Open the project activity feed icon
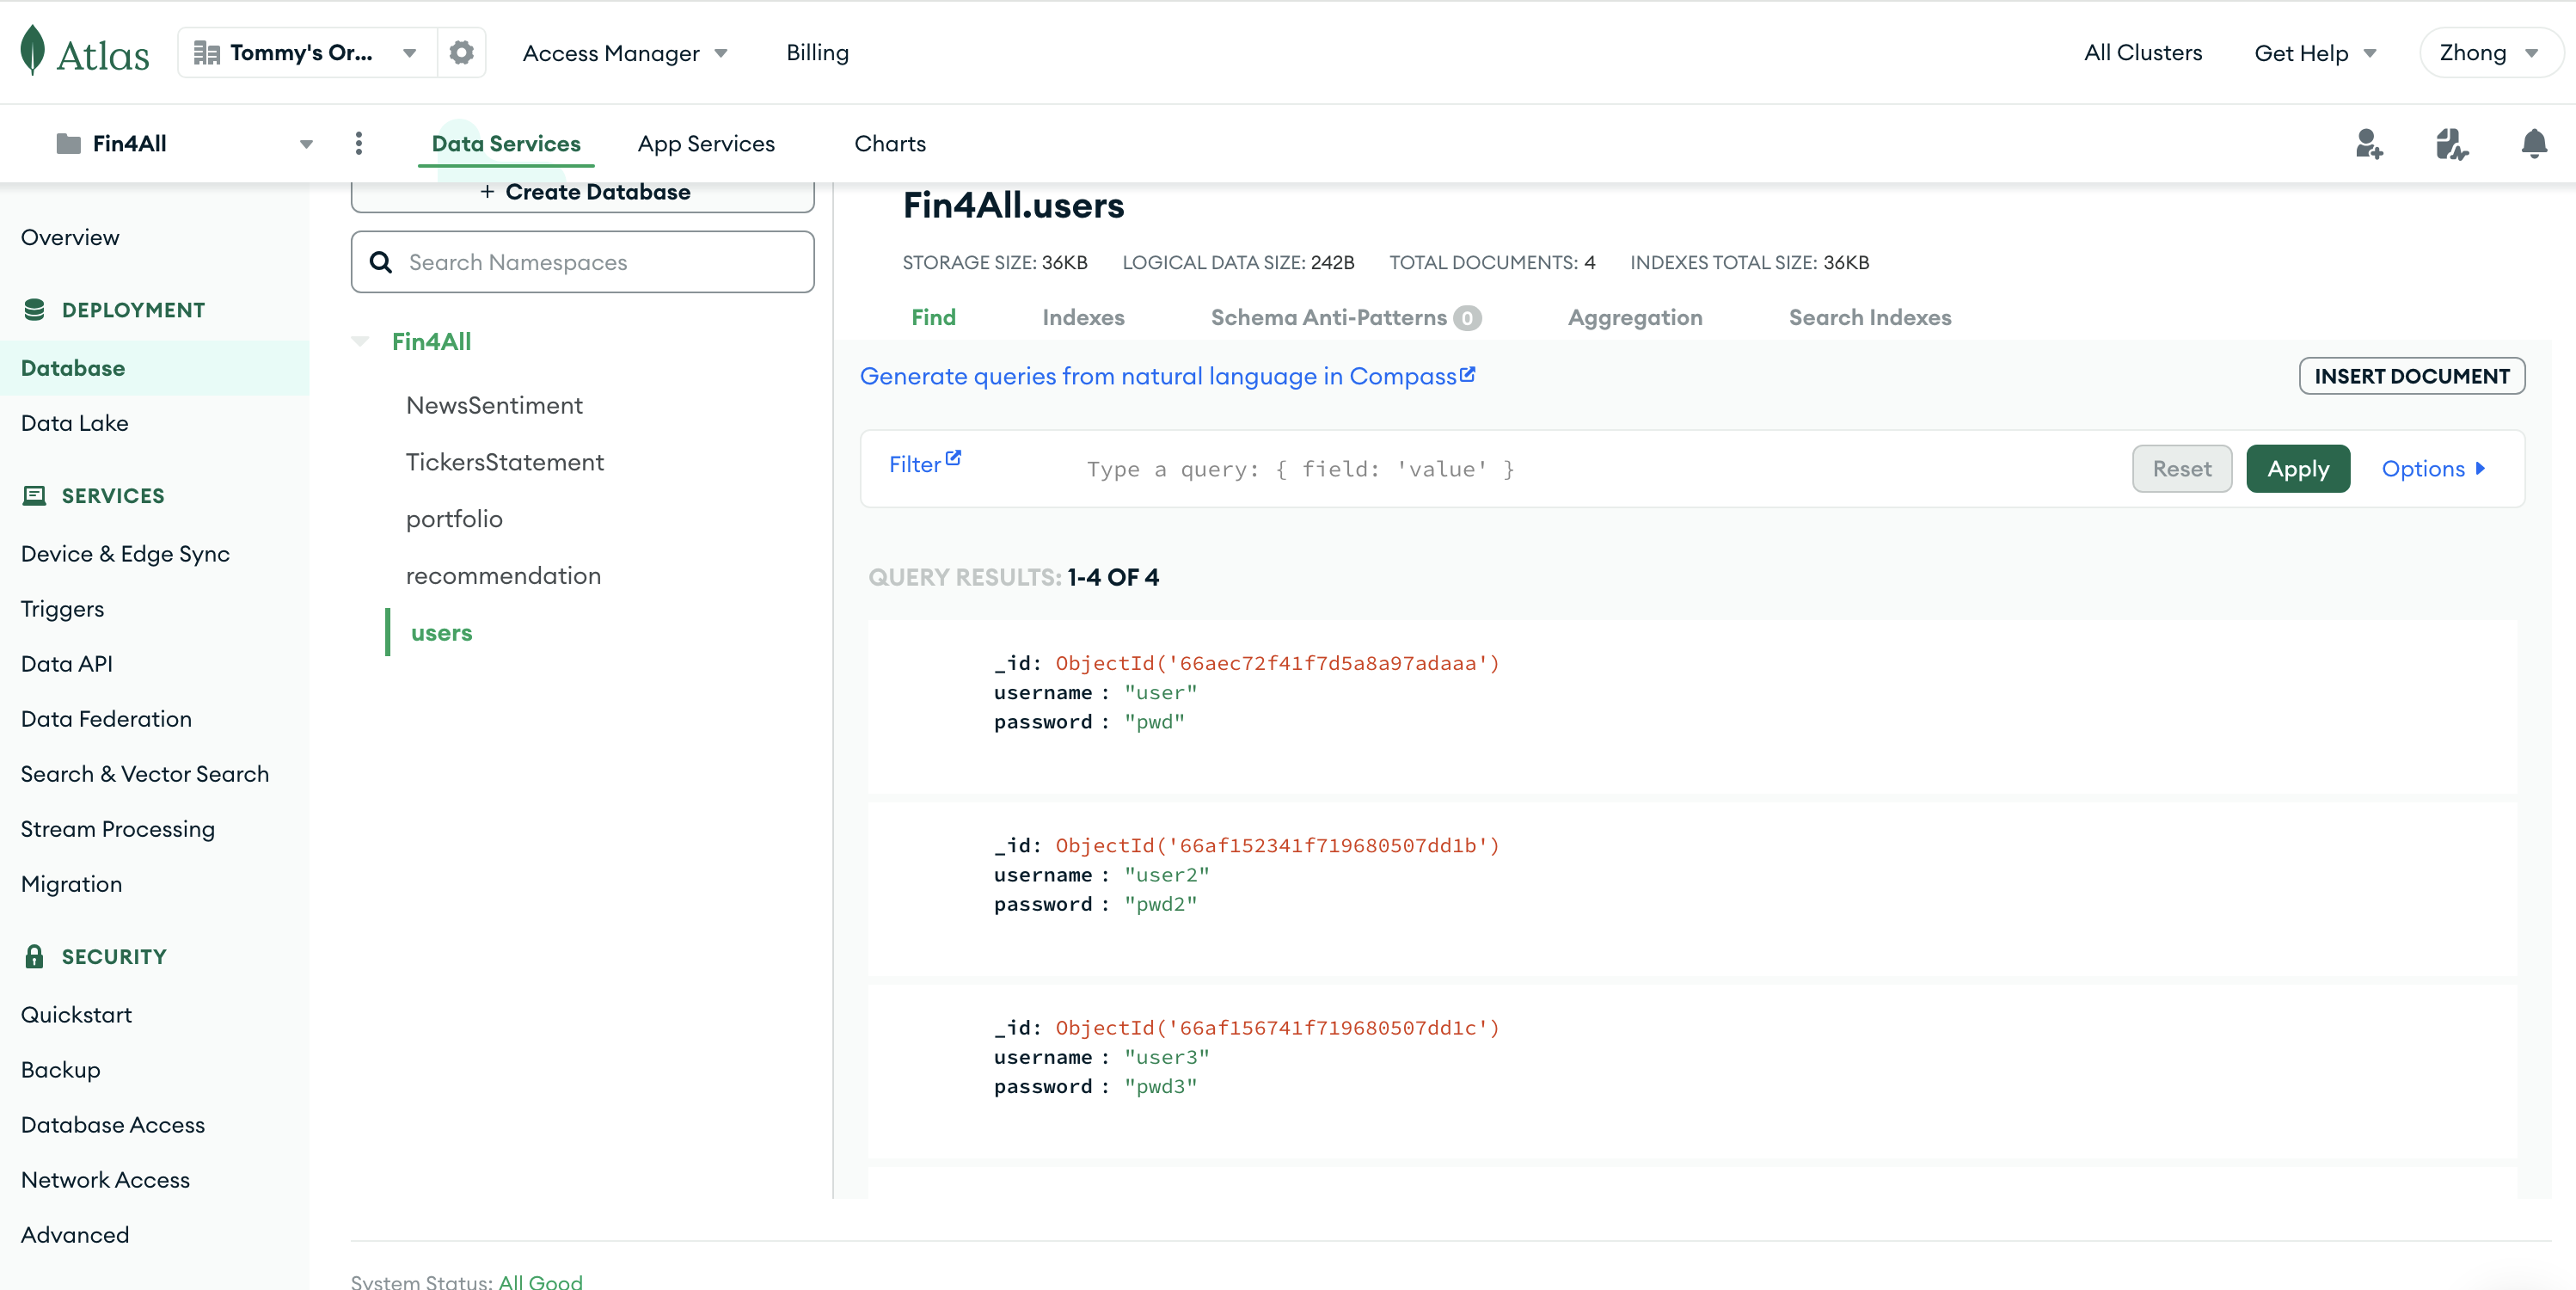Image resolution: width=2576 pixels, height=1290 pixels. pos(2451,144)
